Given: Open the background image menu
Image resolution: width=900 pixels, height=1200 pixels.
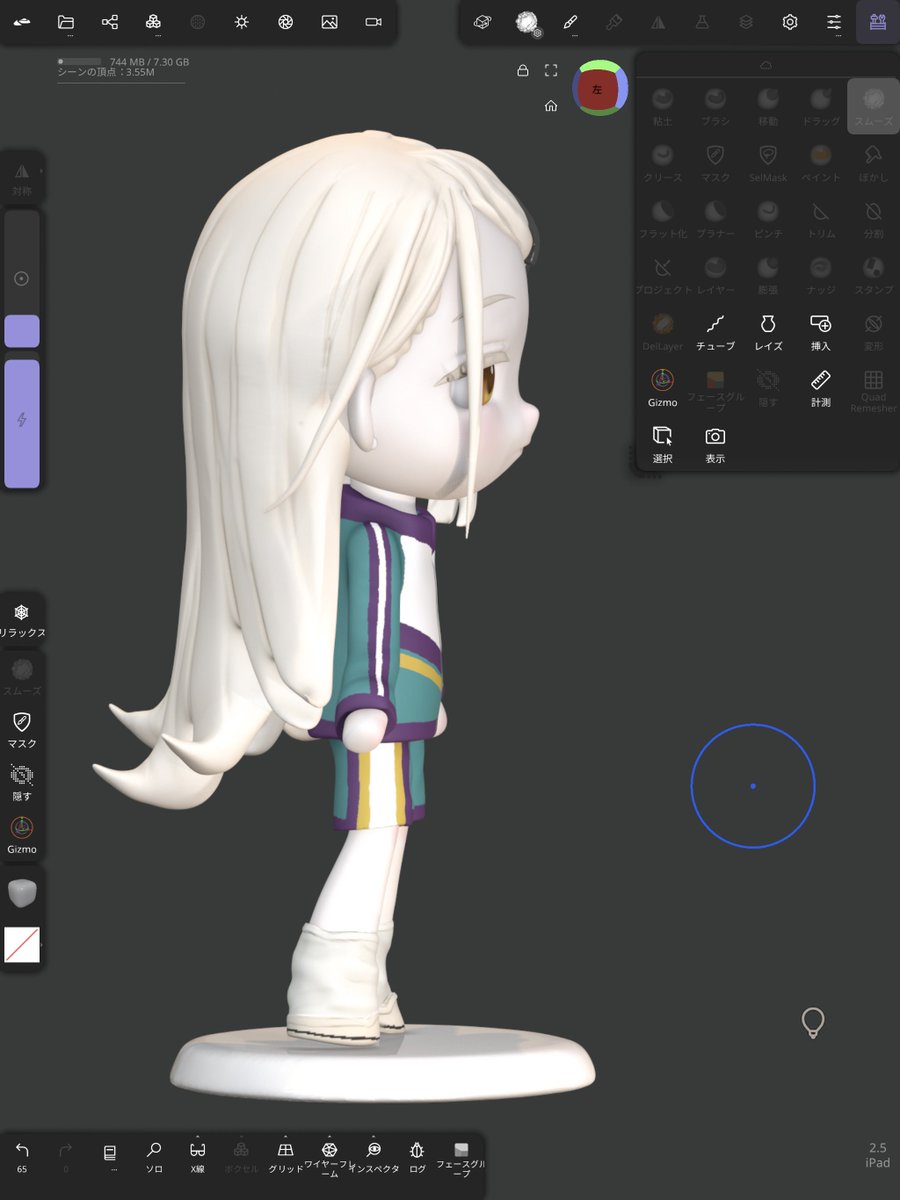Looking at the screenshot, I should (329, 22).
